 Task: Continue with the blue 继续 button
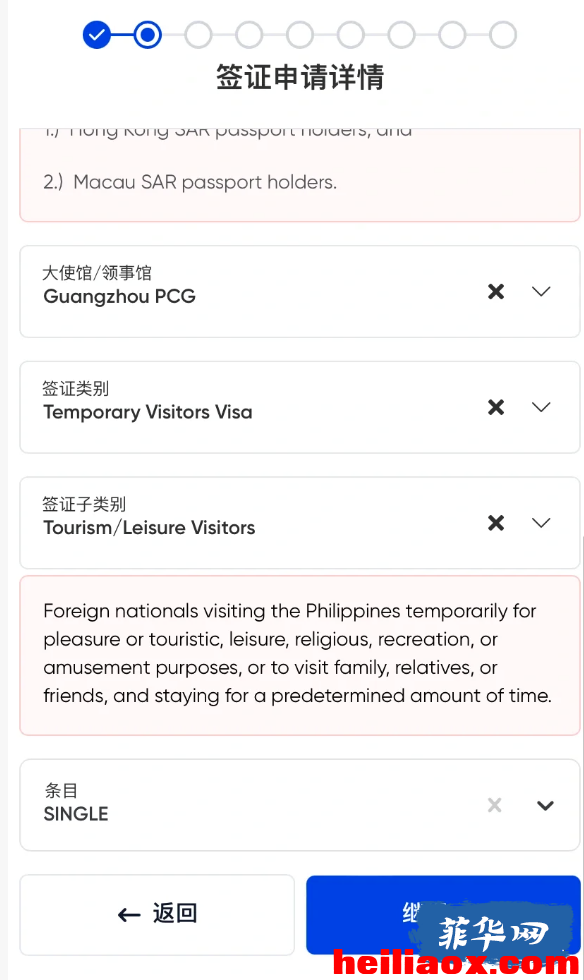(x=443, y=915)
